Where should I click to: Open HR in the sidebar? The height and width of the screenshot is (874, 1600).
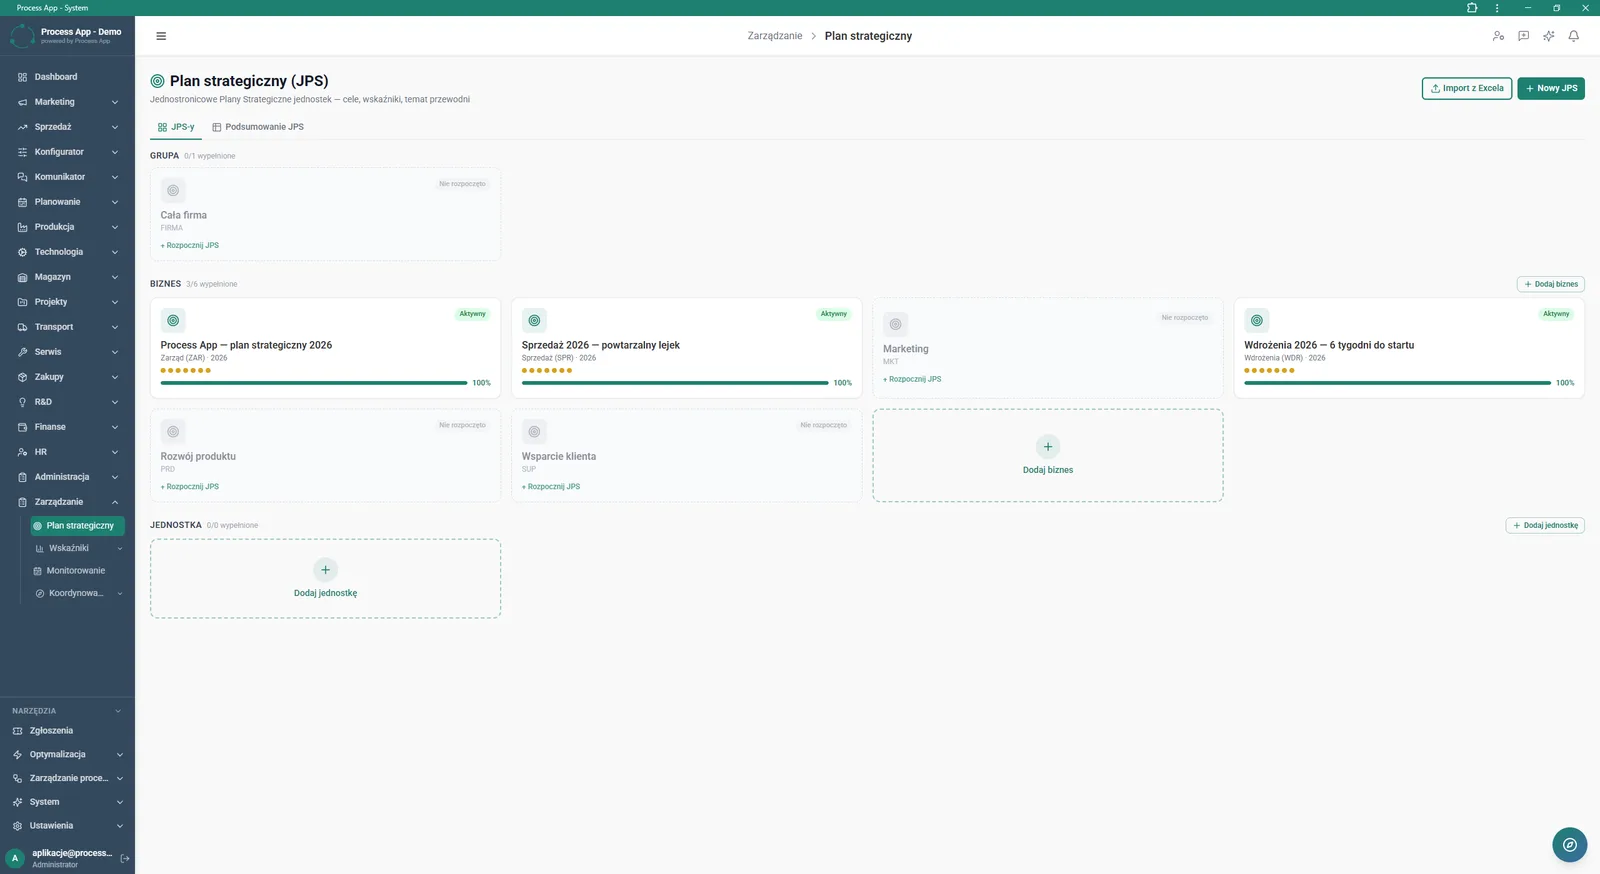click(x=67, y=452)
